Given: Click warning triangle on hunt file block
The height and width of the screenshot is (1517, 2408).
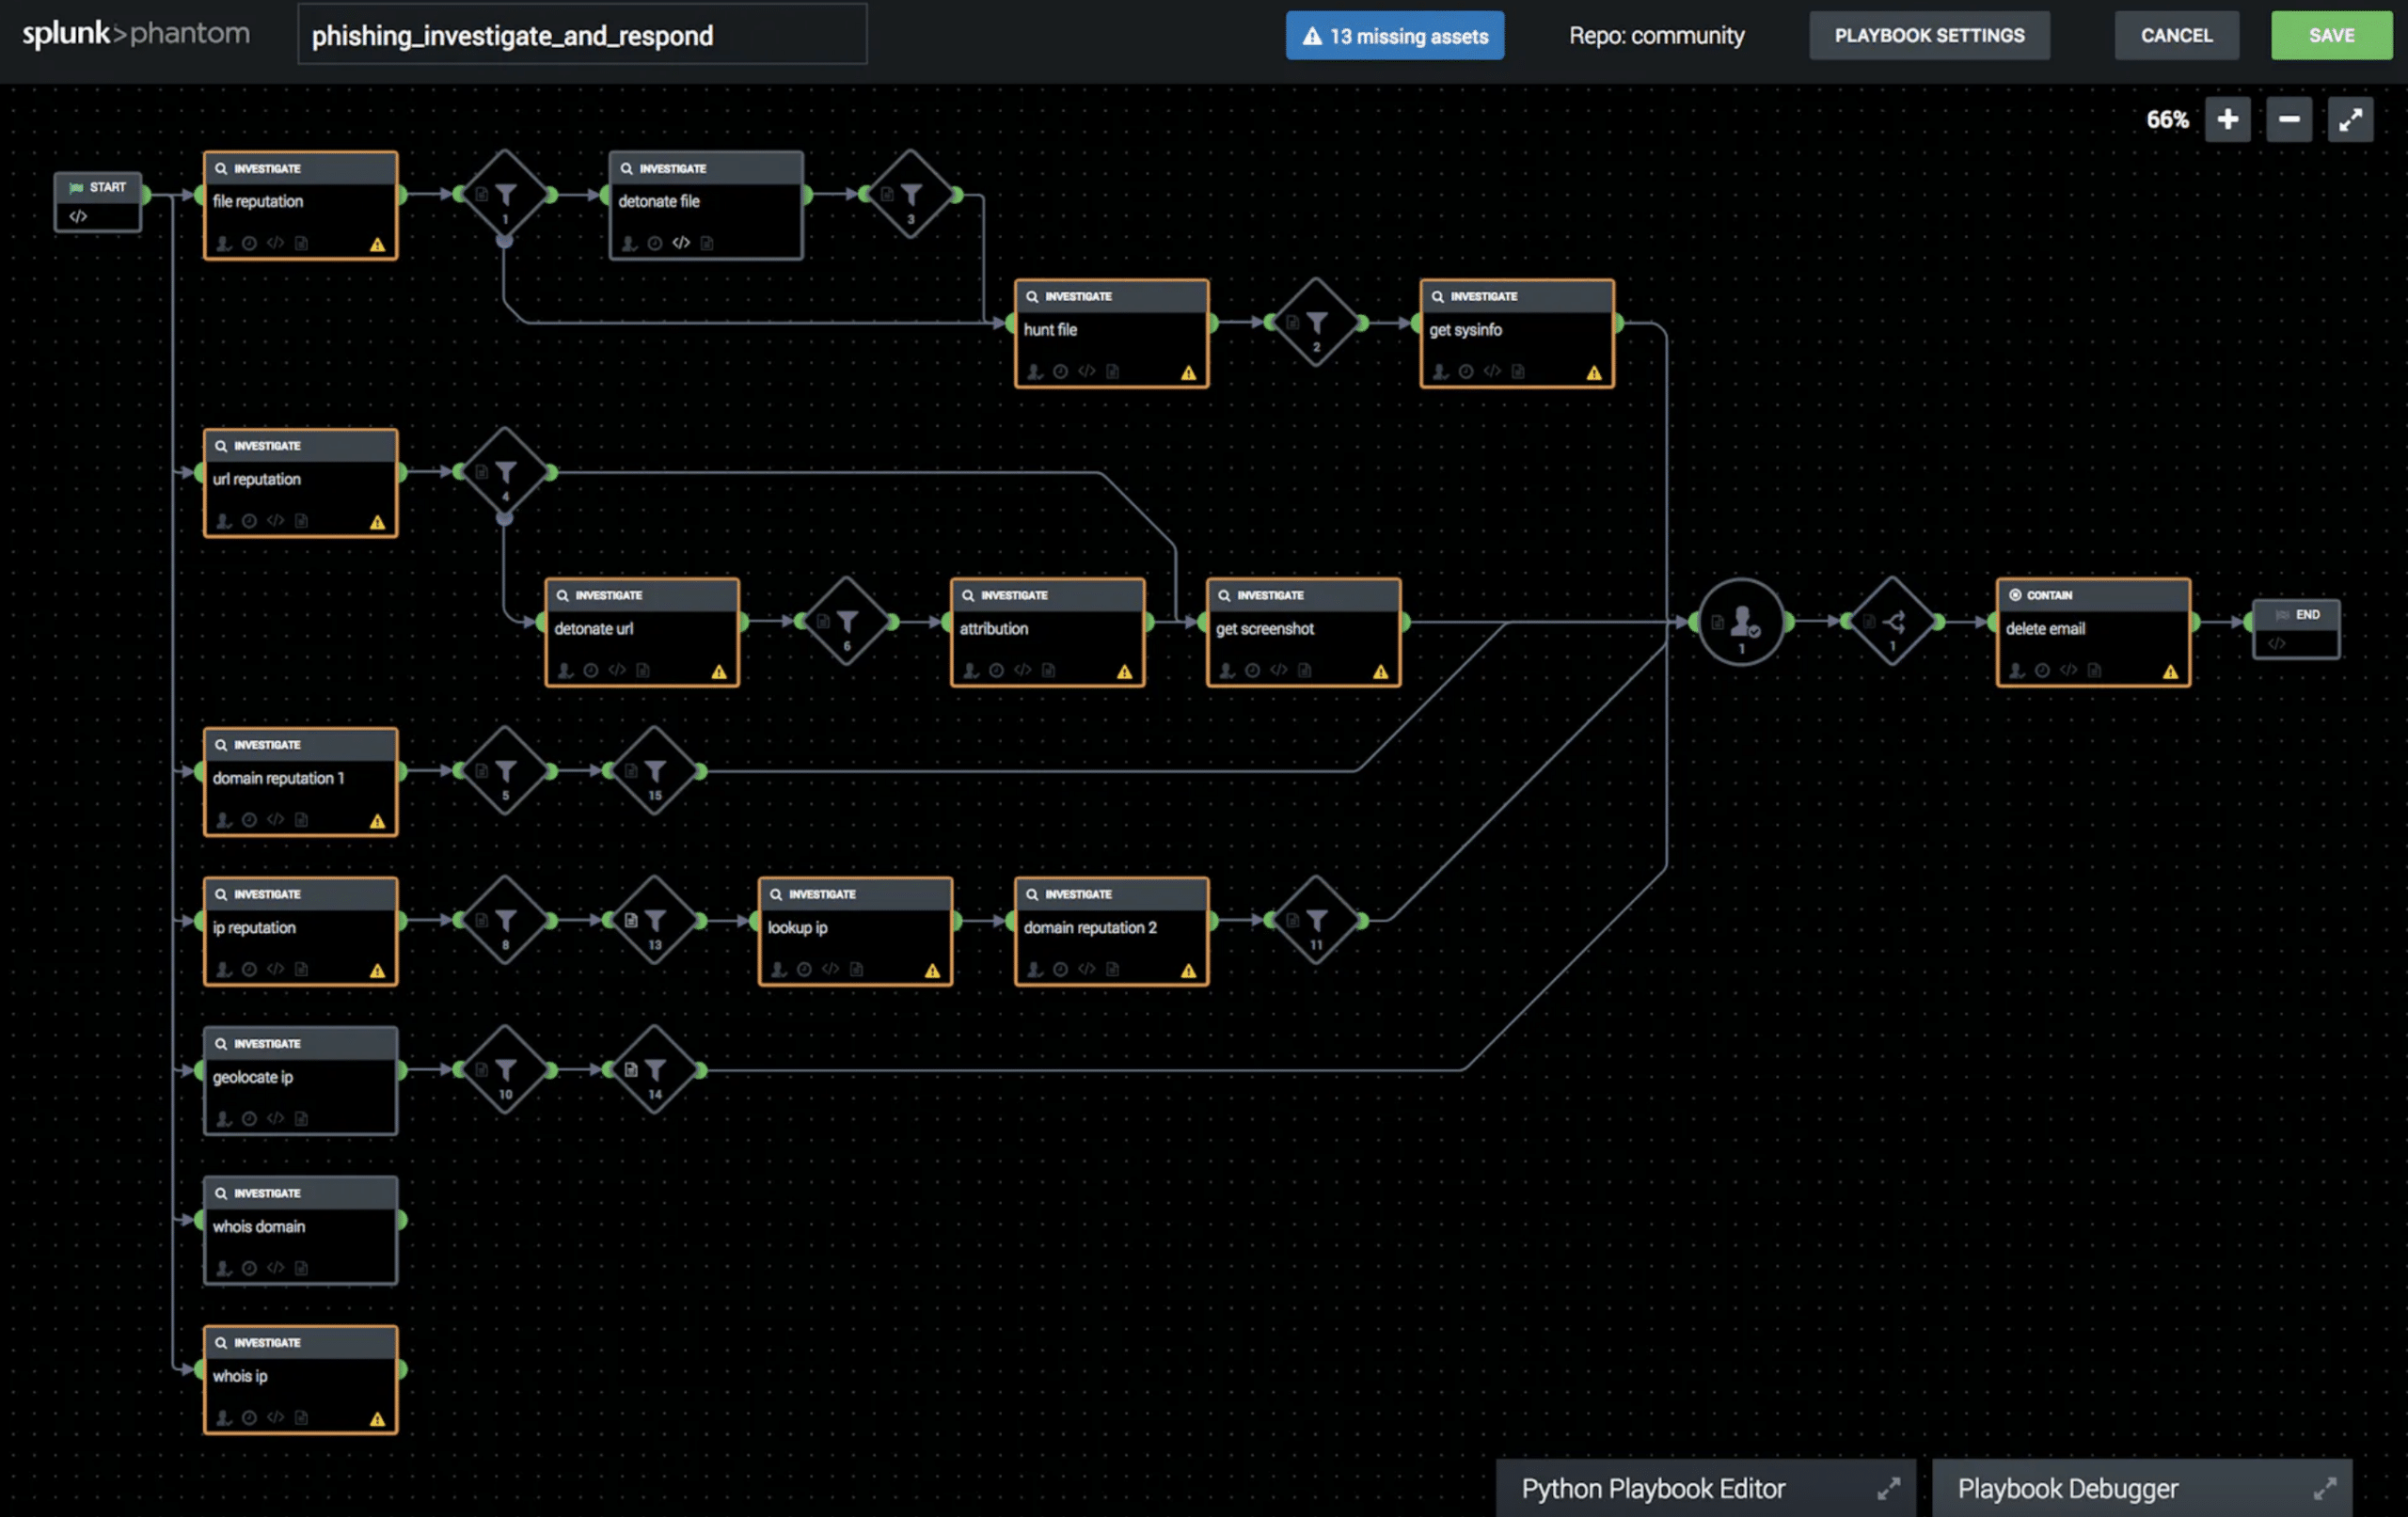Looking at the screenshot, I should tap(1188, 373).
